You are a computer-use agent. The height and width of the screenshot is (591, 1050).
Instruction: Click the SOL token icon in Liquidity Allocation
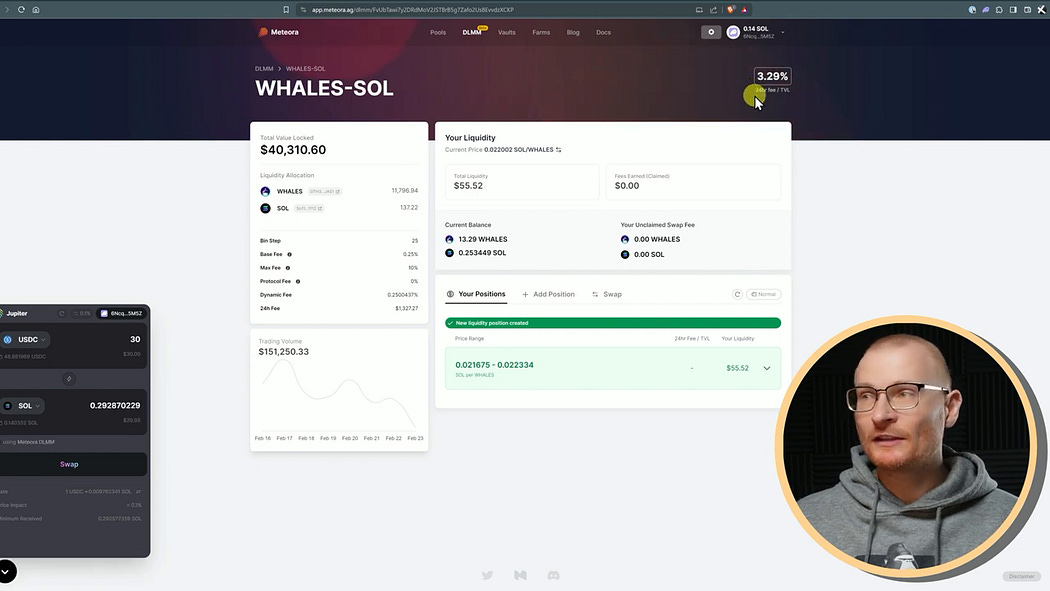(265, 208)
